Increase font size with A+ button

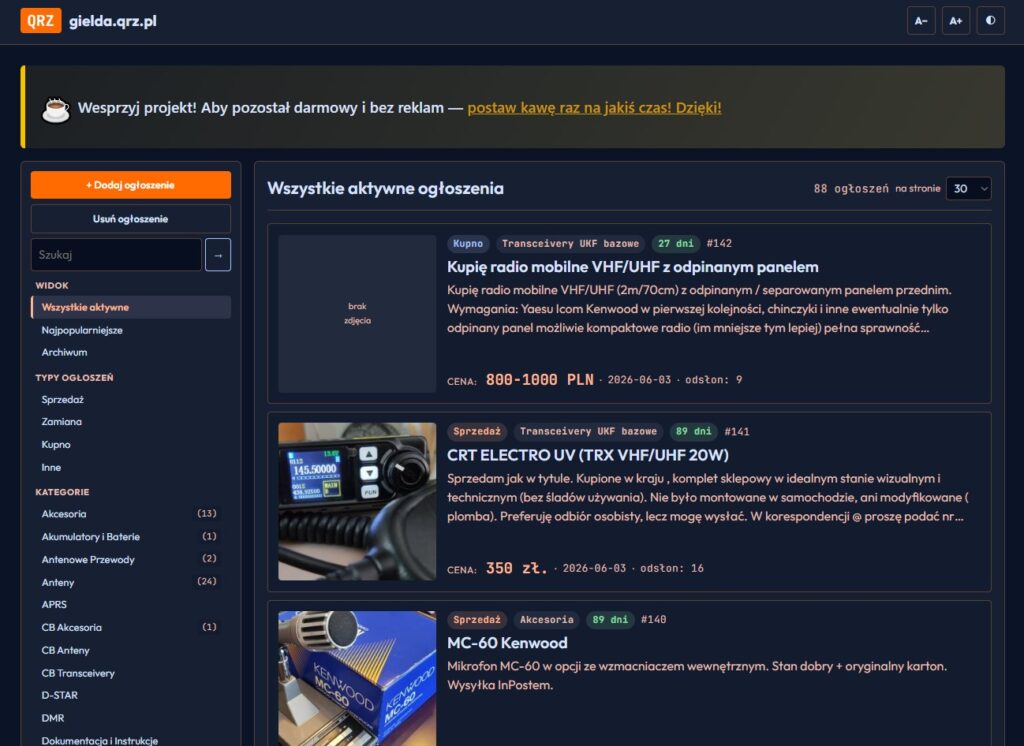click(x=955, y=21)
